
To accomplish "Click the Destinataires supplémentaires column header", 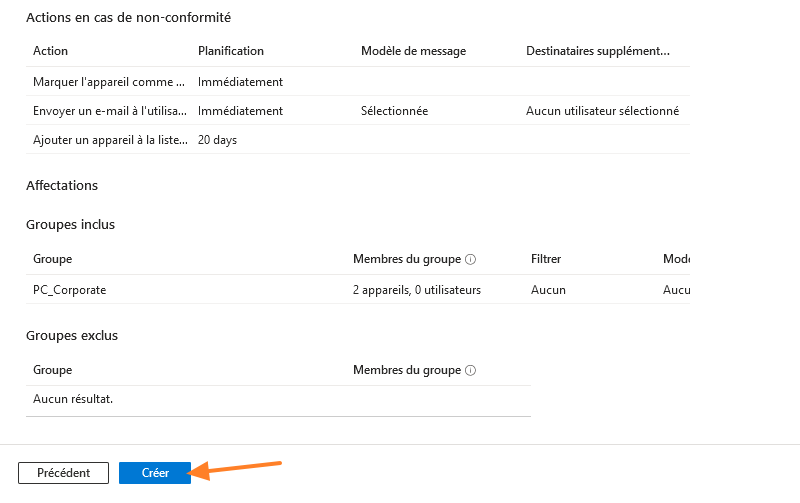I will point(597,51).
